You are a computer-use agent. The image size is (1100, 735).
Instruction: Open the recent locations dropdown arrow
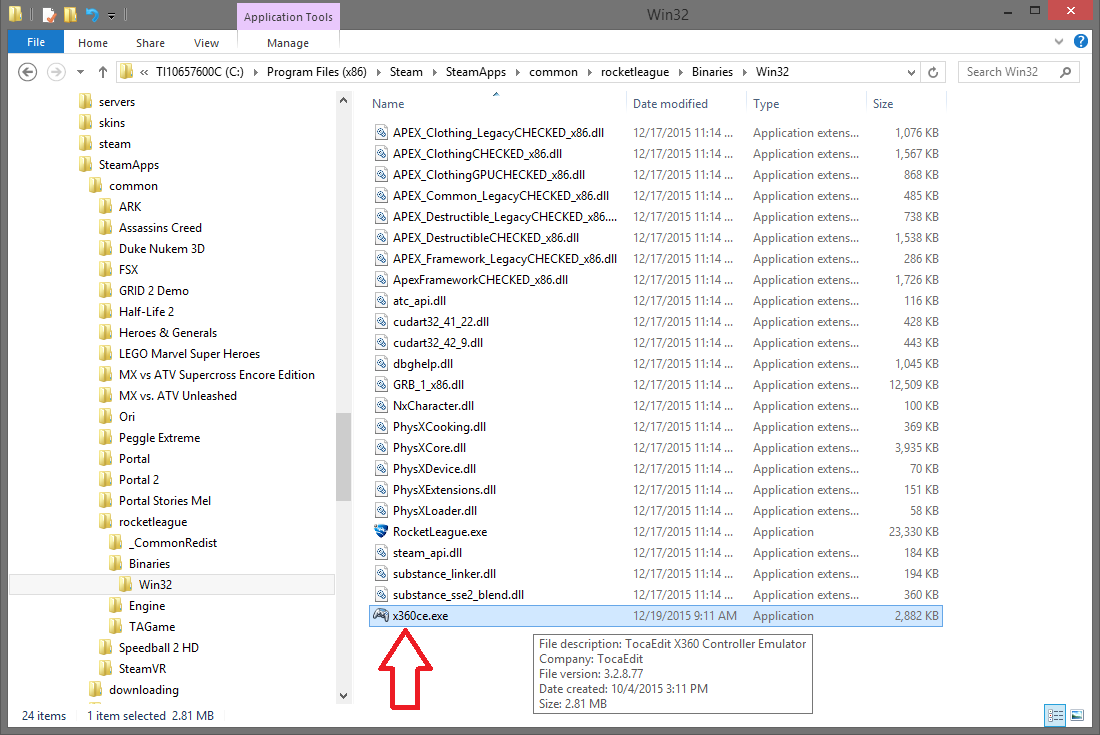80,72
